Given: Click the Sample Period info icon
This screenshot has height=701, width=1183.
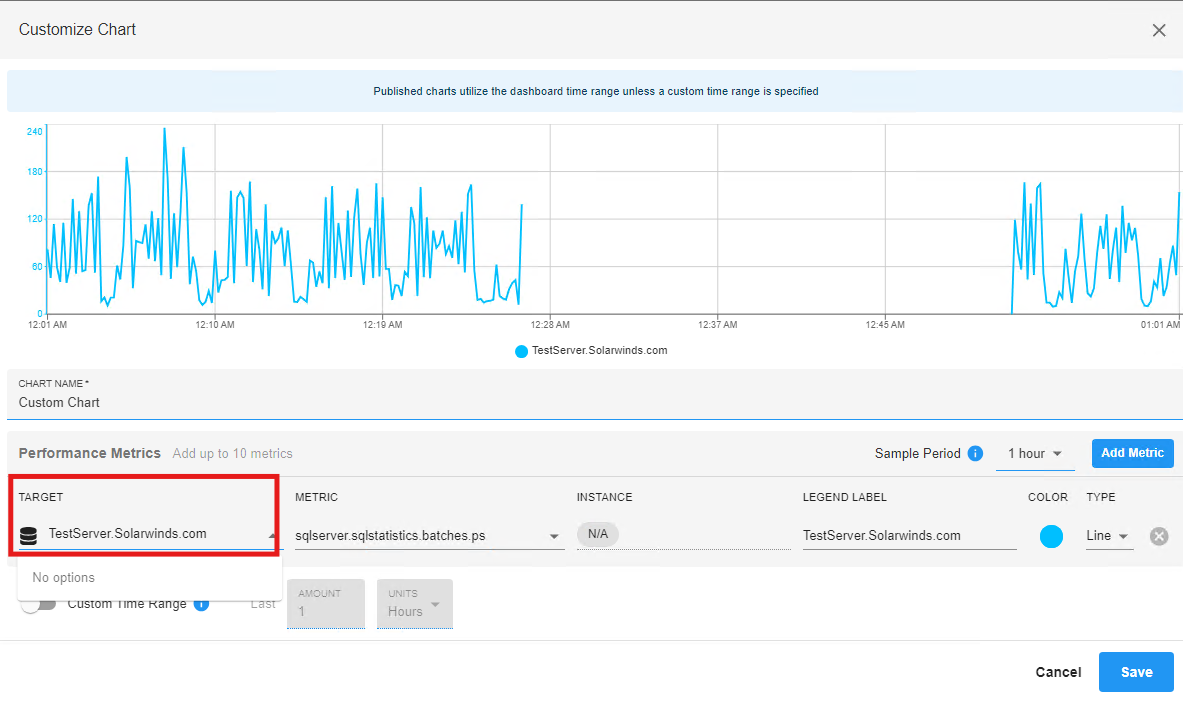Looking at the screenshot, I should [975, 453].
